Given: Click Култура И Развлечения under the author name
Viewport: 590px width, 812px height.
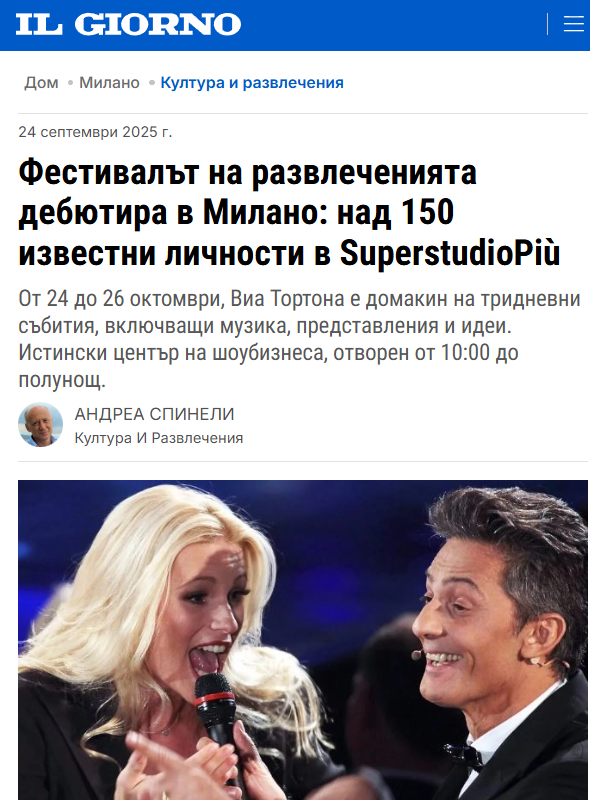Looking at the screenshot, I should (x=159, y=438).
